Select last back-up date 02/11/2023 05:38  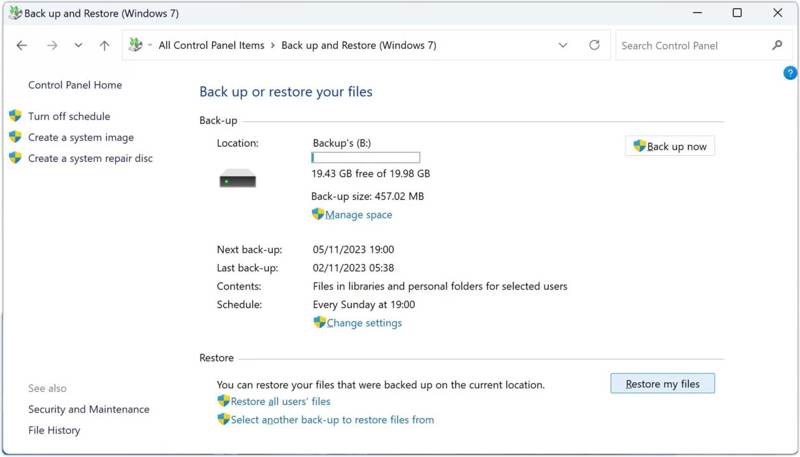(x=354, y=268)
